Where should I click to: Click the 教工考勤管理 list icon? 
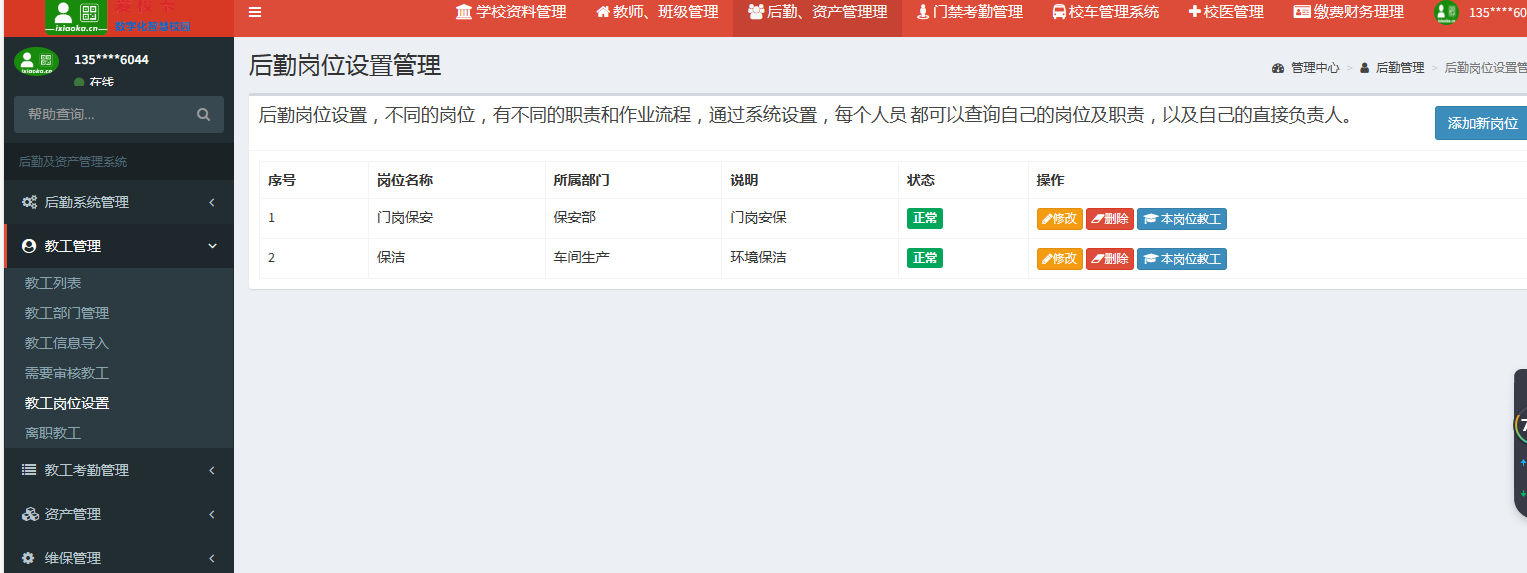[28, 470]
